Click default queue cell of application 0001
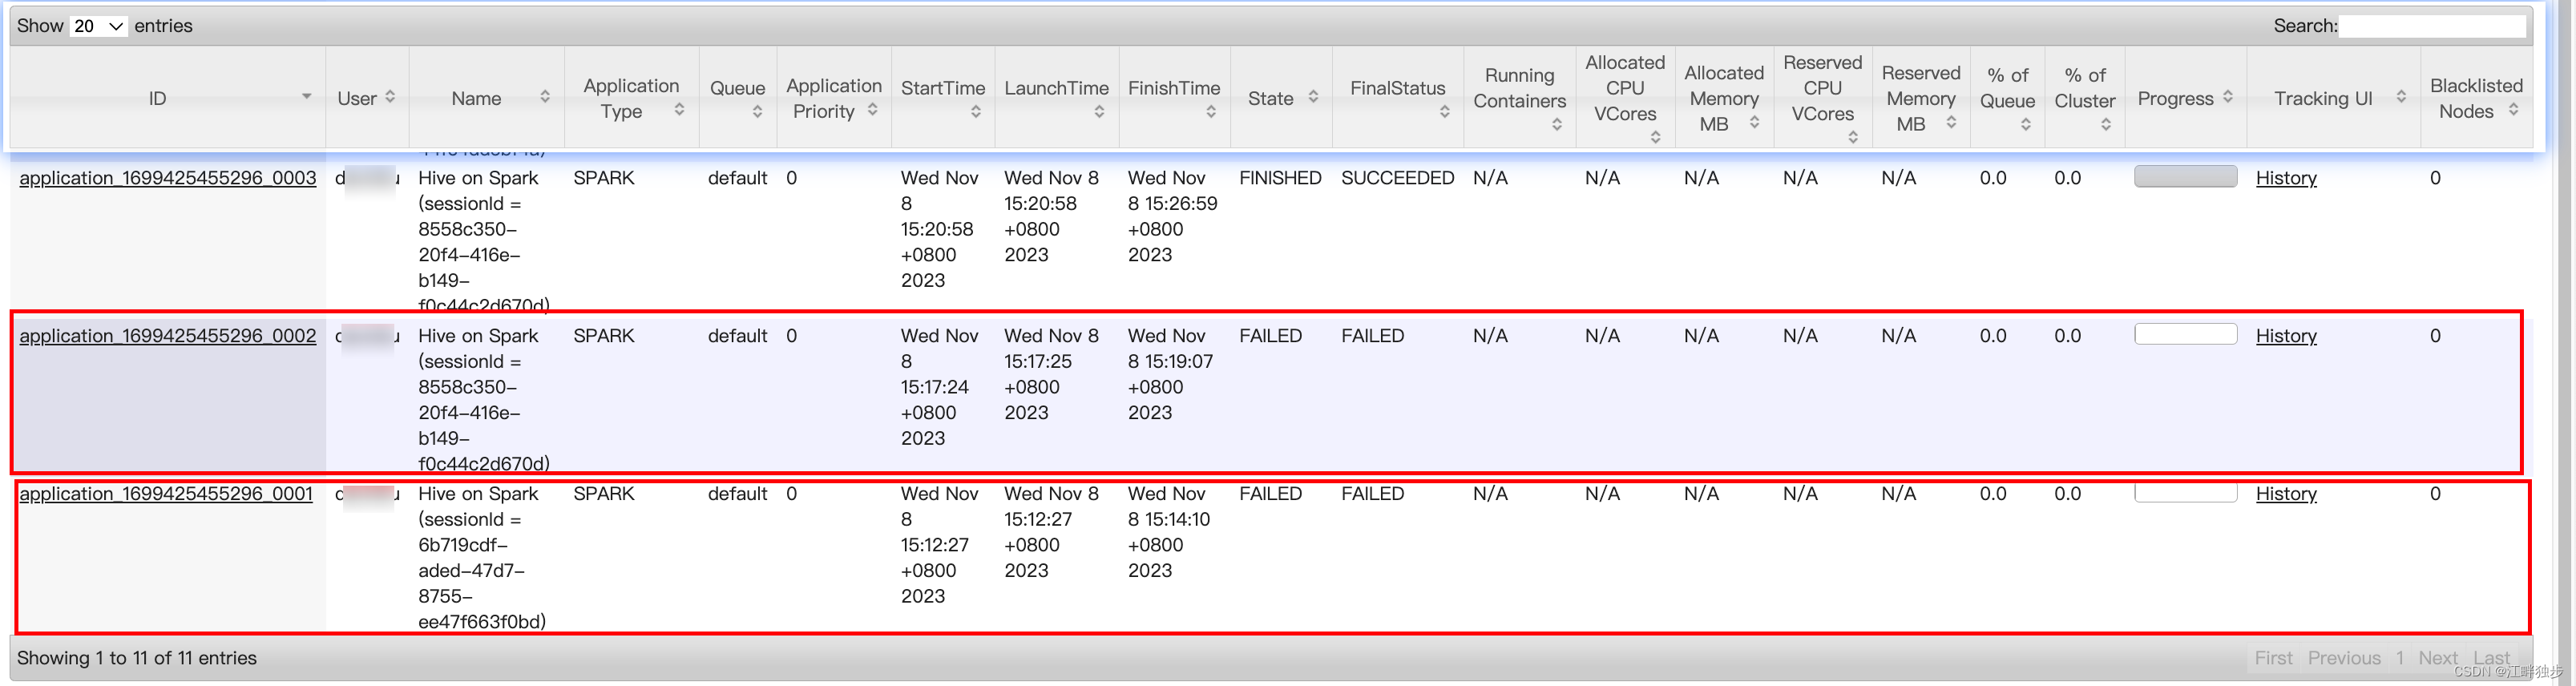2576x686 pixels. click(737, 494)
